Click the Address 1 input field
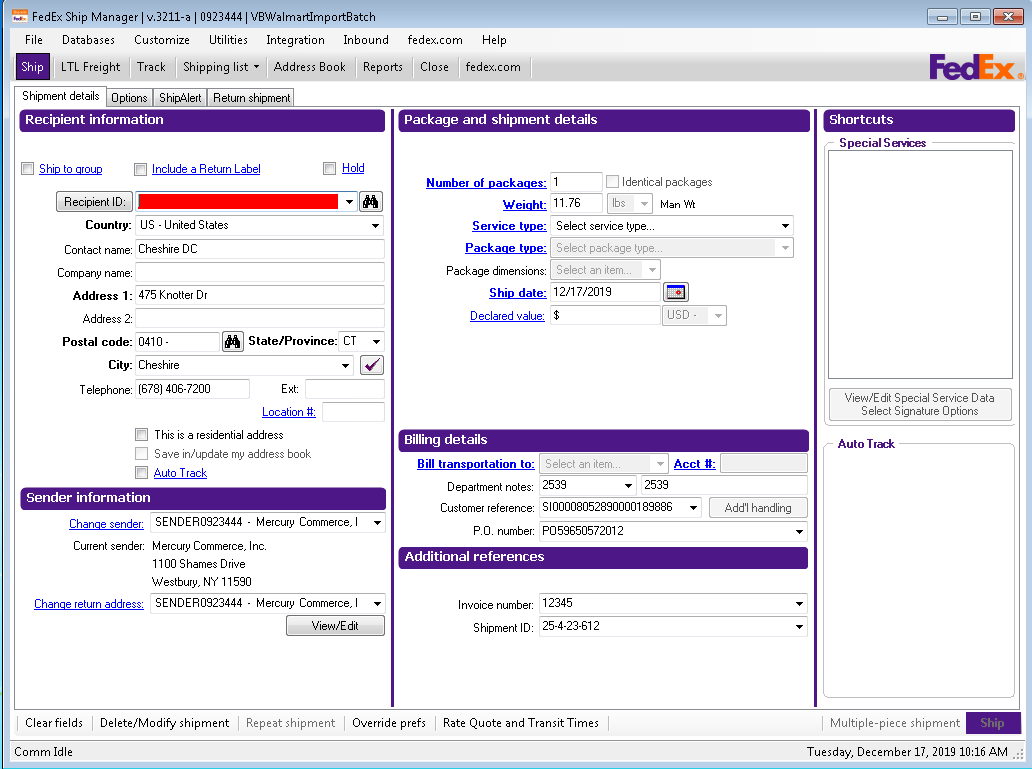1032x769 pixels. tap(260, 295)
